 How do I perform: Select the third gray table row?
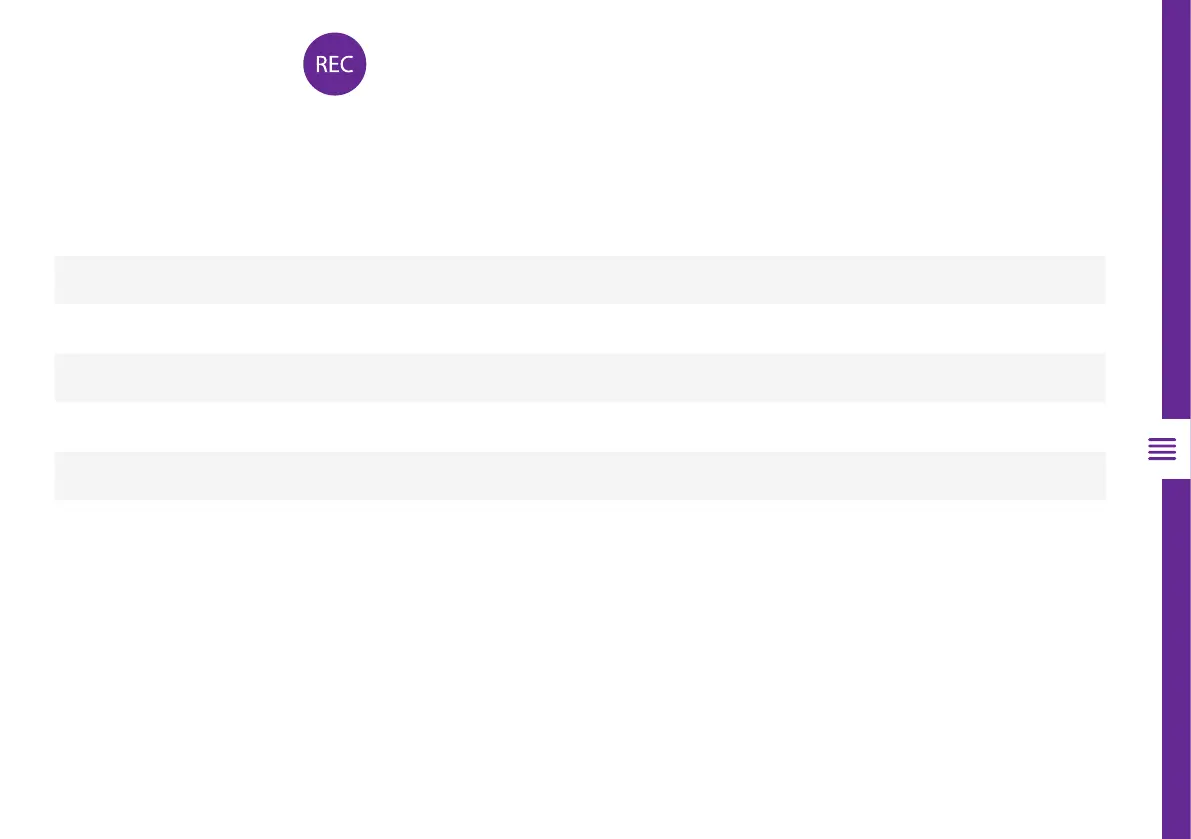(579, 475)
